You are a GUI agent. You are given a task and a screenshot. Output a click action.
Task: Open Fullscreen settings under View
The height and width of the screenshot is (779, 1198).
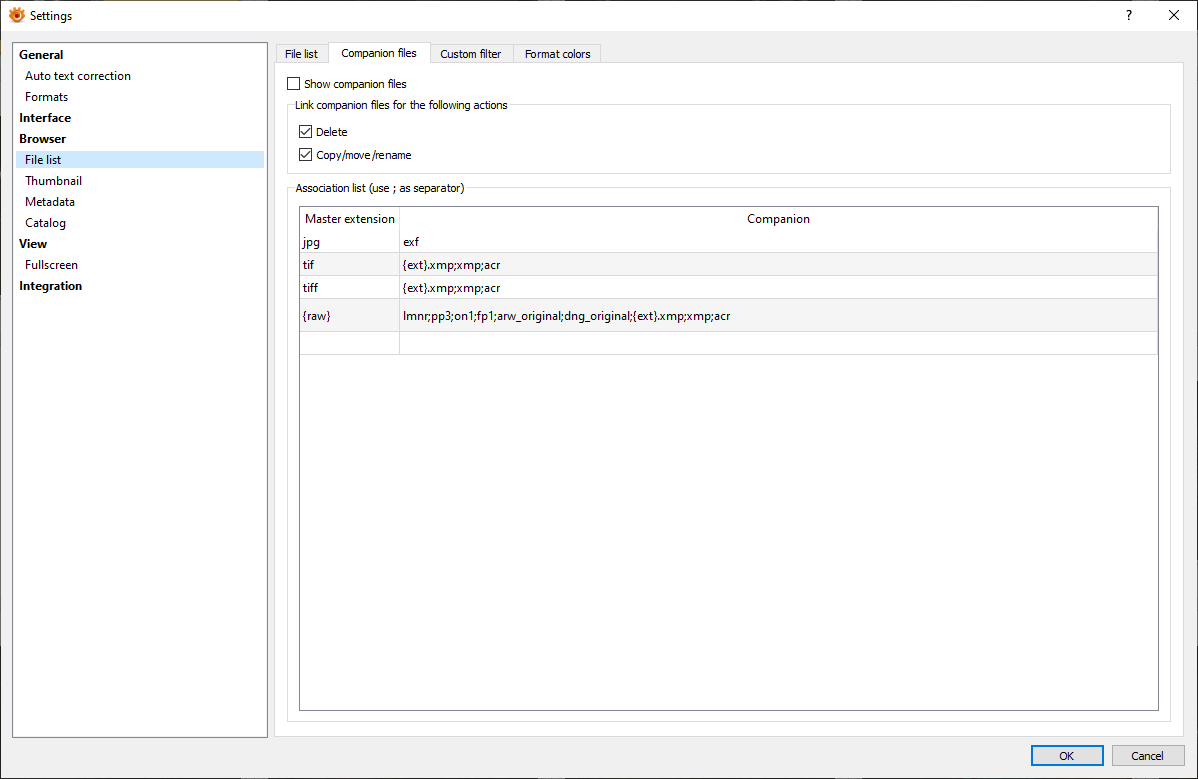tap(51, 265)
